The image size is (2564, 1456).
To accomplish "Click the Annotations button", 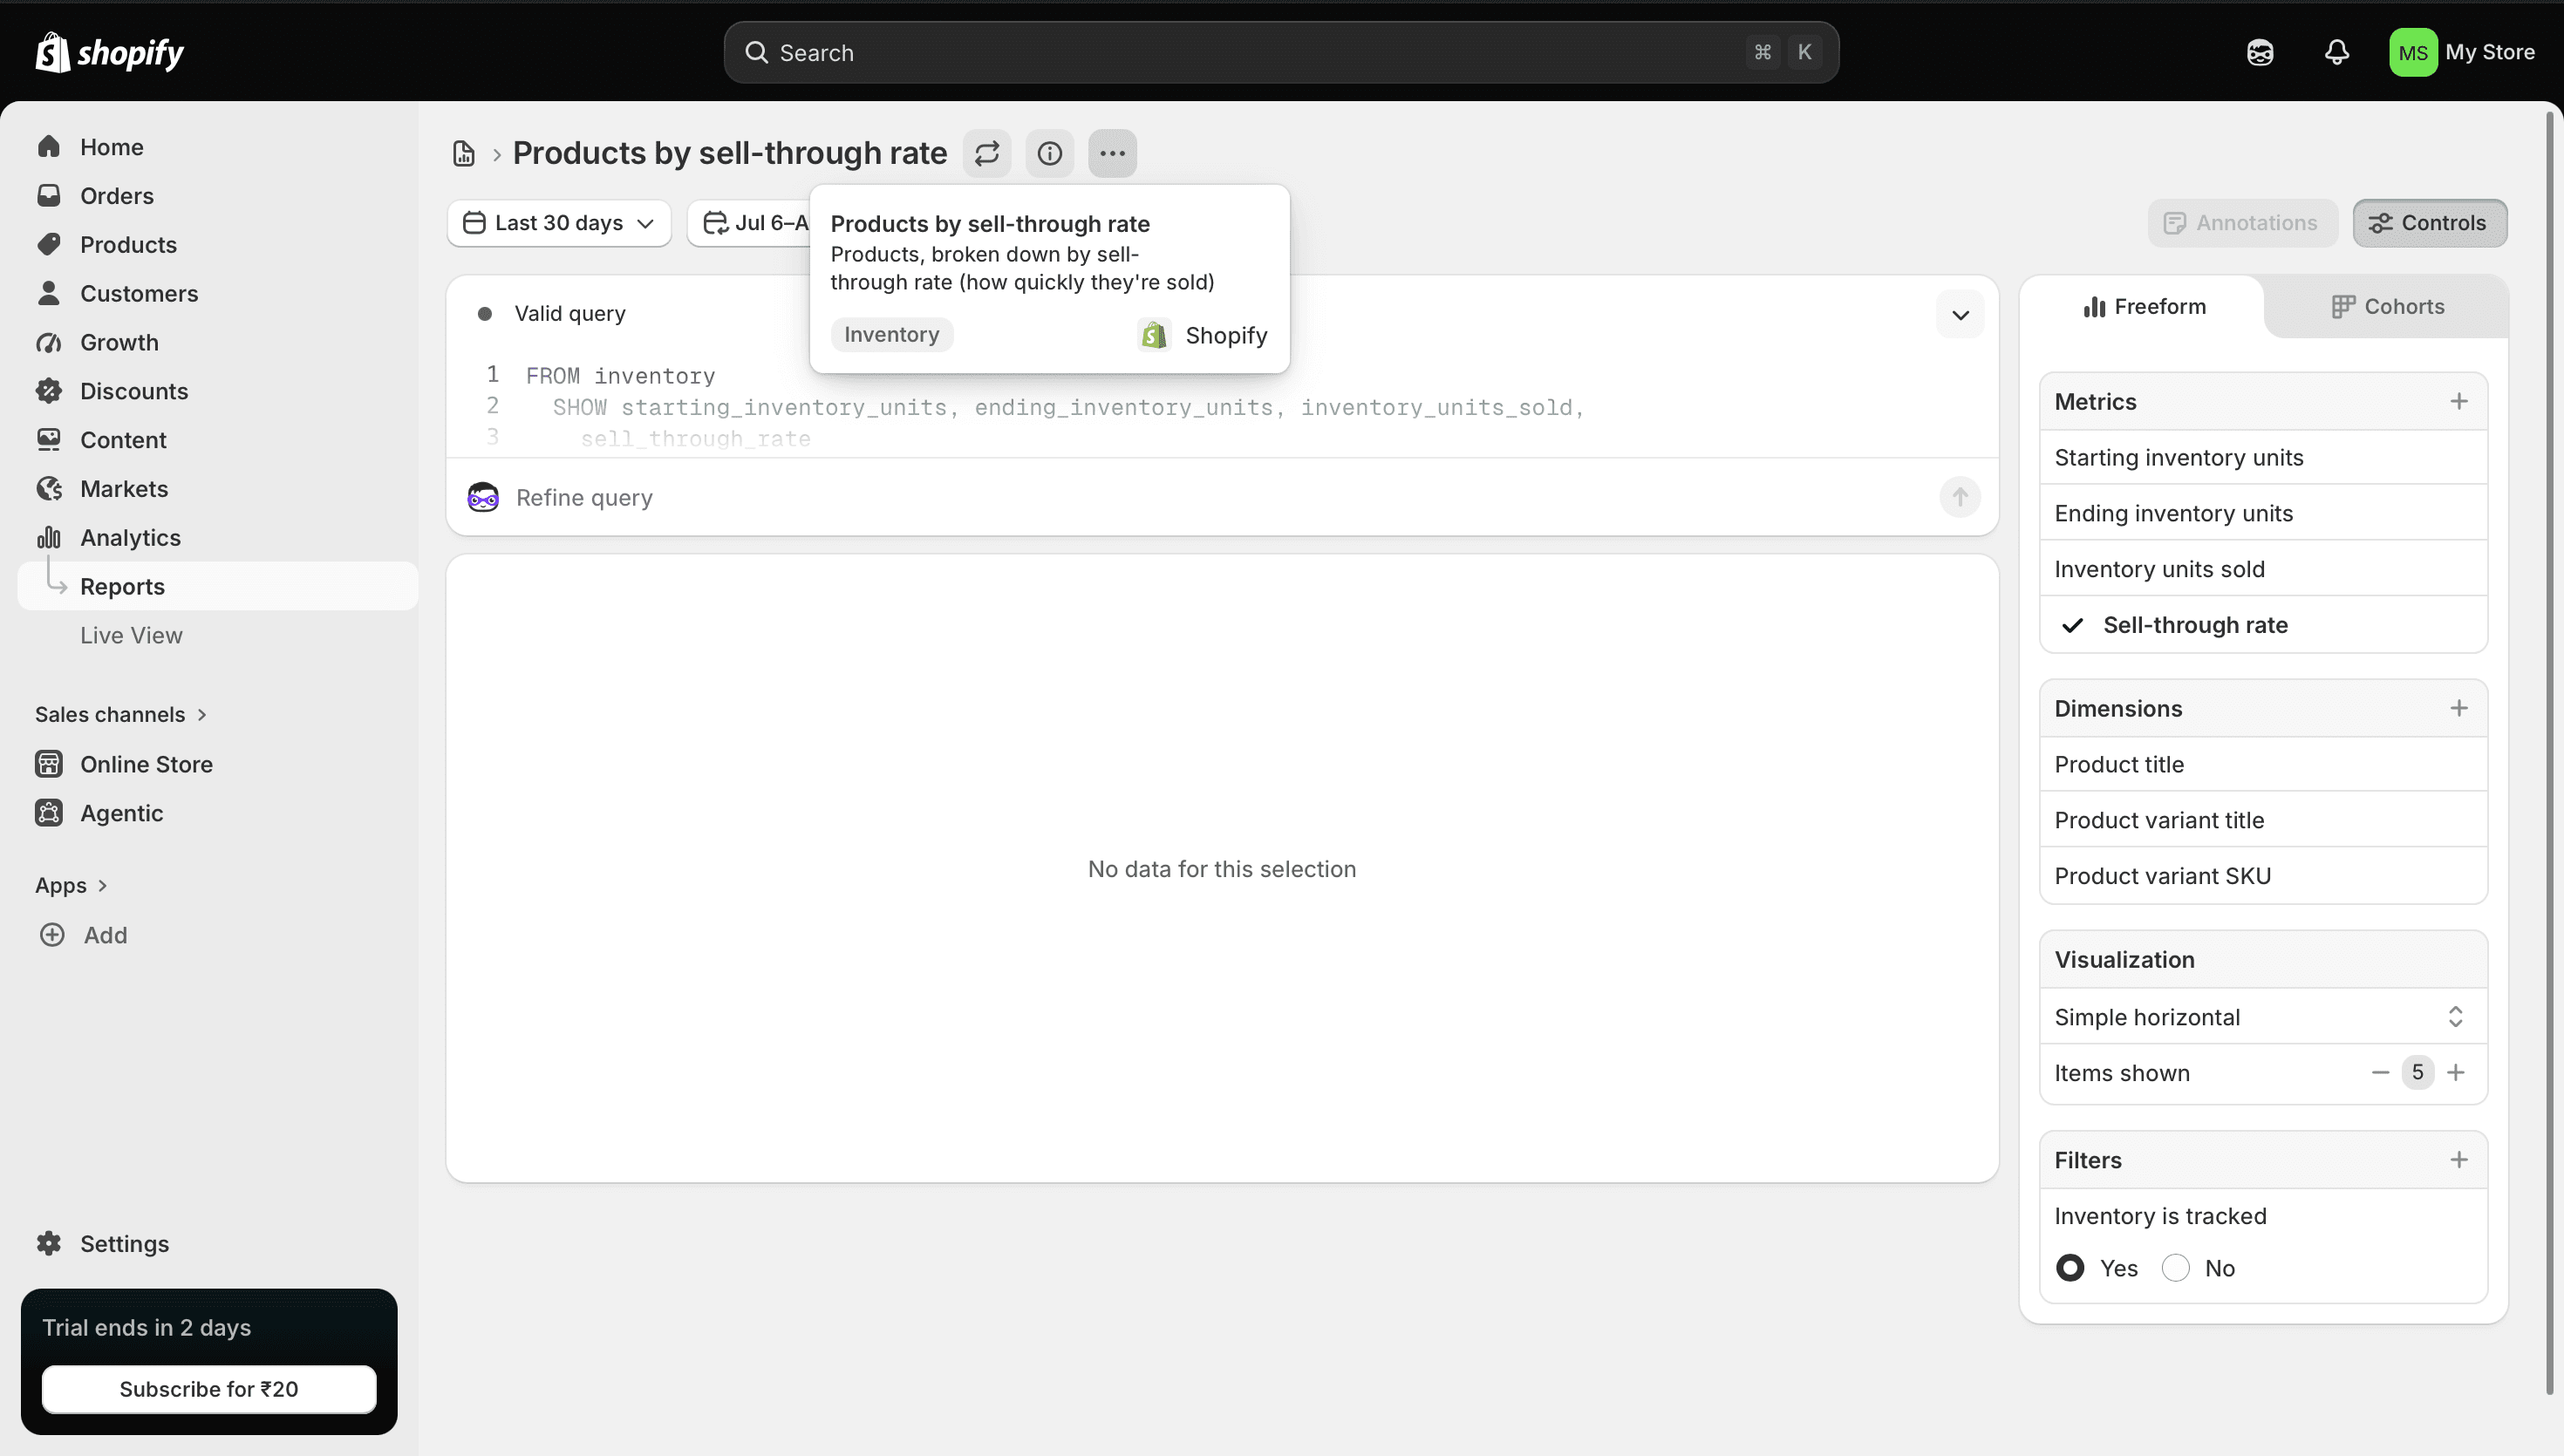I will (x=2242, y=223).
